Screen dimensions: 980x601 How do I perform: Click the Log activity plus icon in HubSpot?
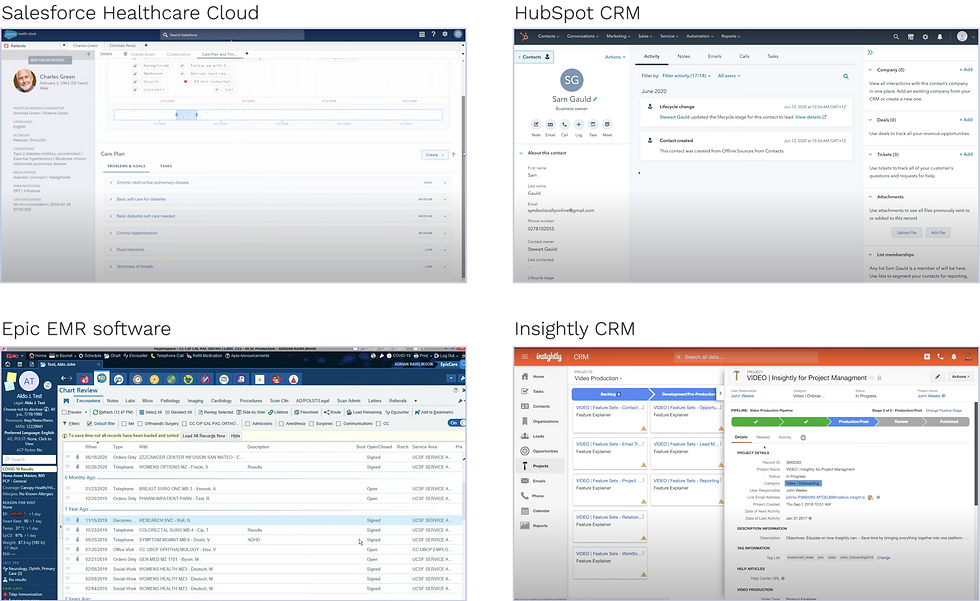point(579,124)
